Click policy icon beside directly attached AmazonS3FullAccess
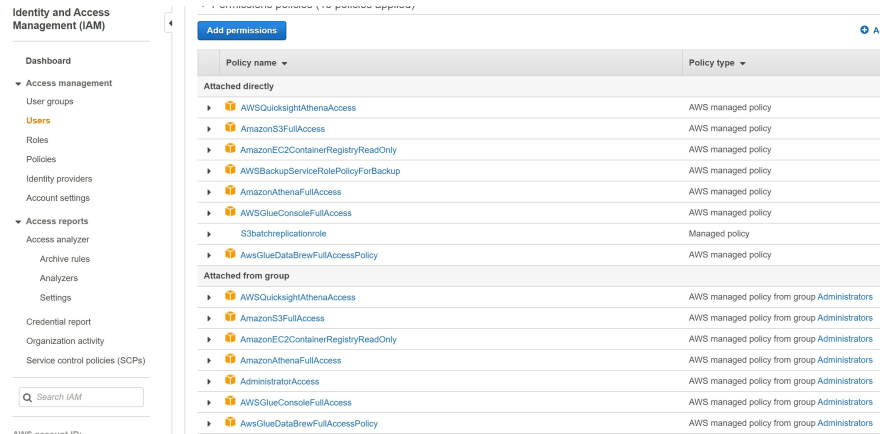The width and height of the screenshot is (880, 434). [x=230, y=127]
